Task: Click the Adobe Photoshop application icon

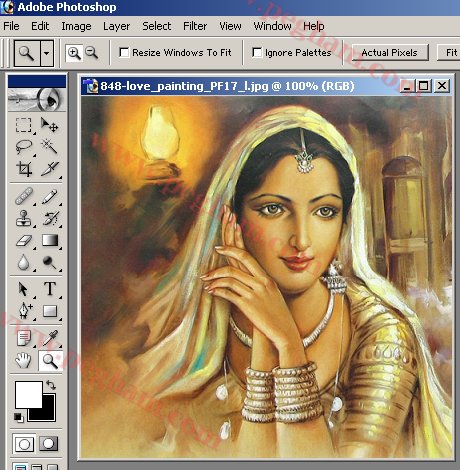Action: coord(7,7)
